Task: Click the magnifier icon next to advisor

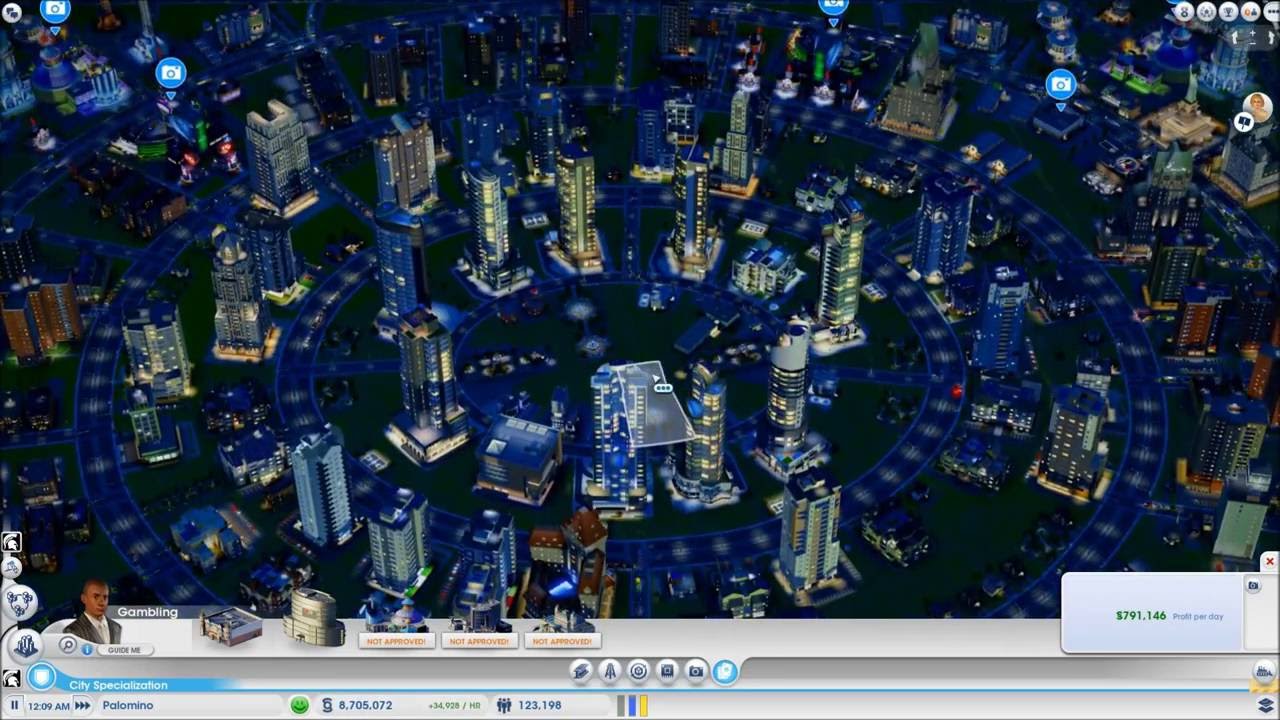Action: (x=67, y=646)
